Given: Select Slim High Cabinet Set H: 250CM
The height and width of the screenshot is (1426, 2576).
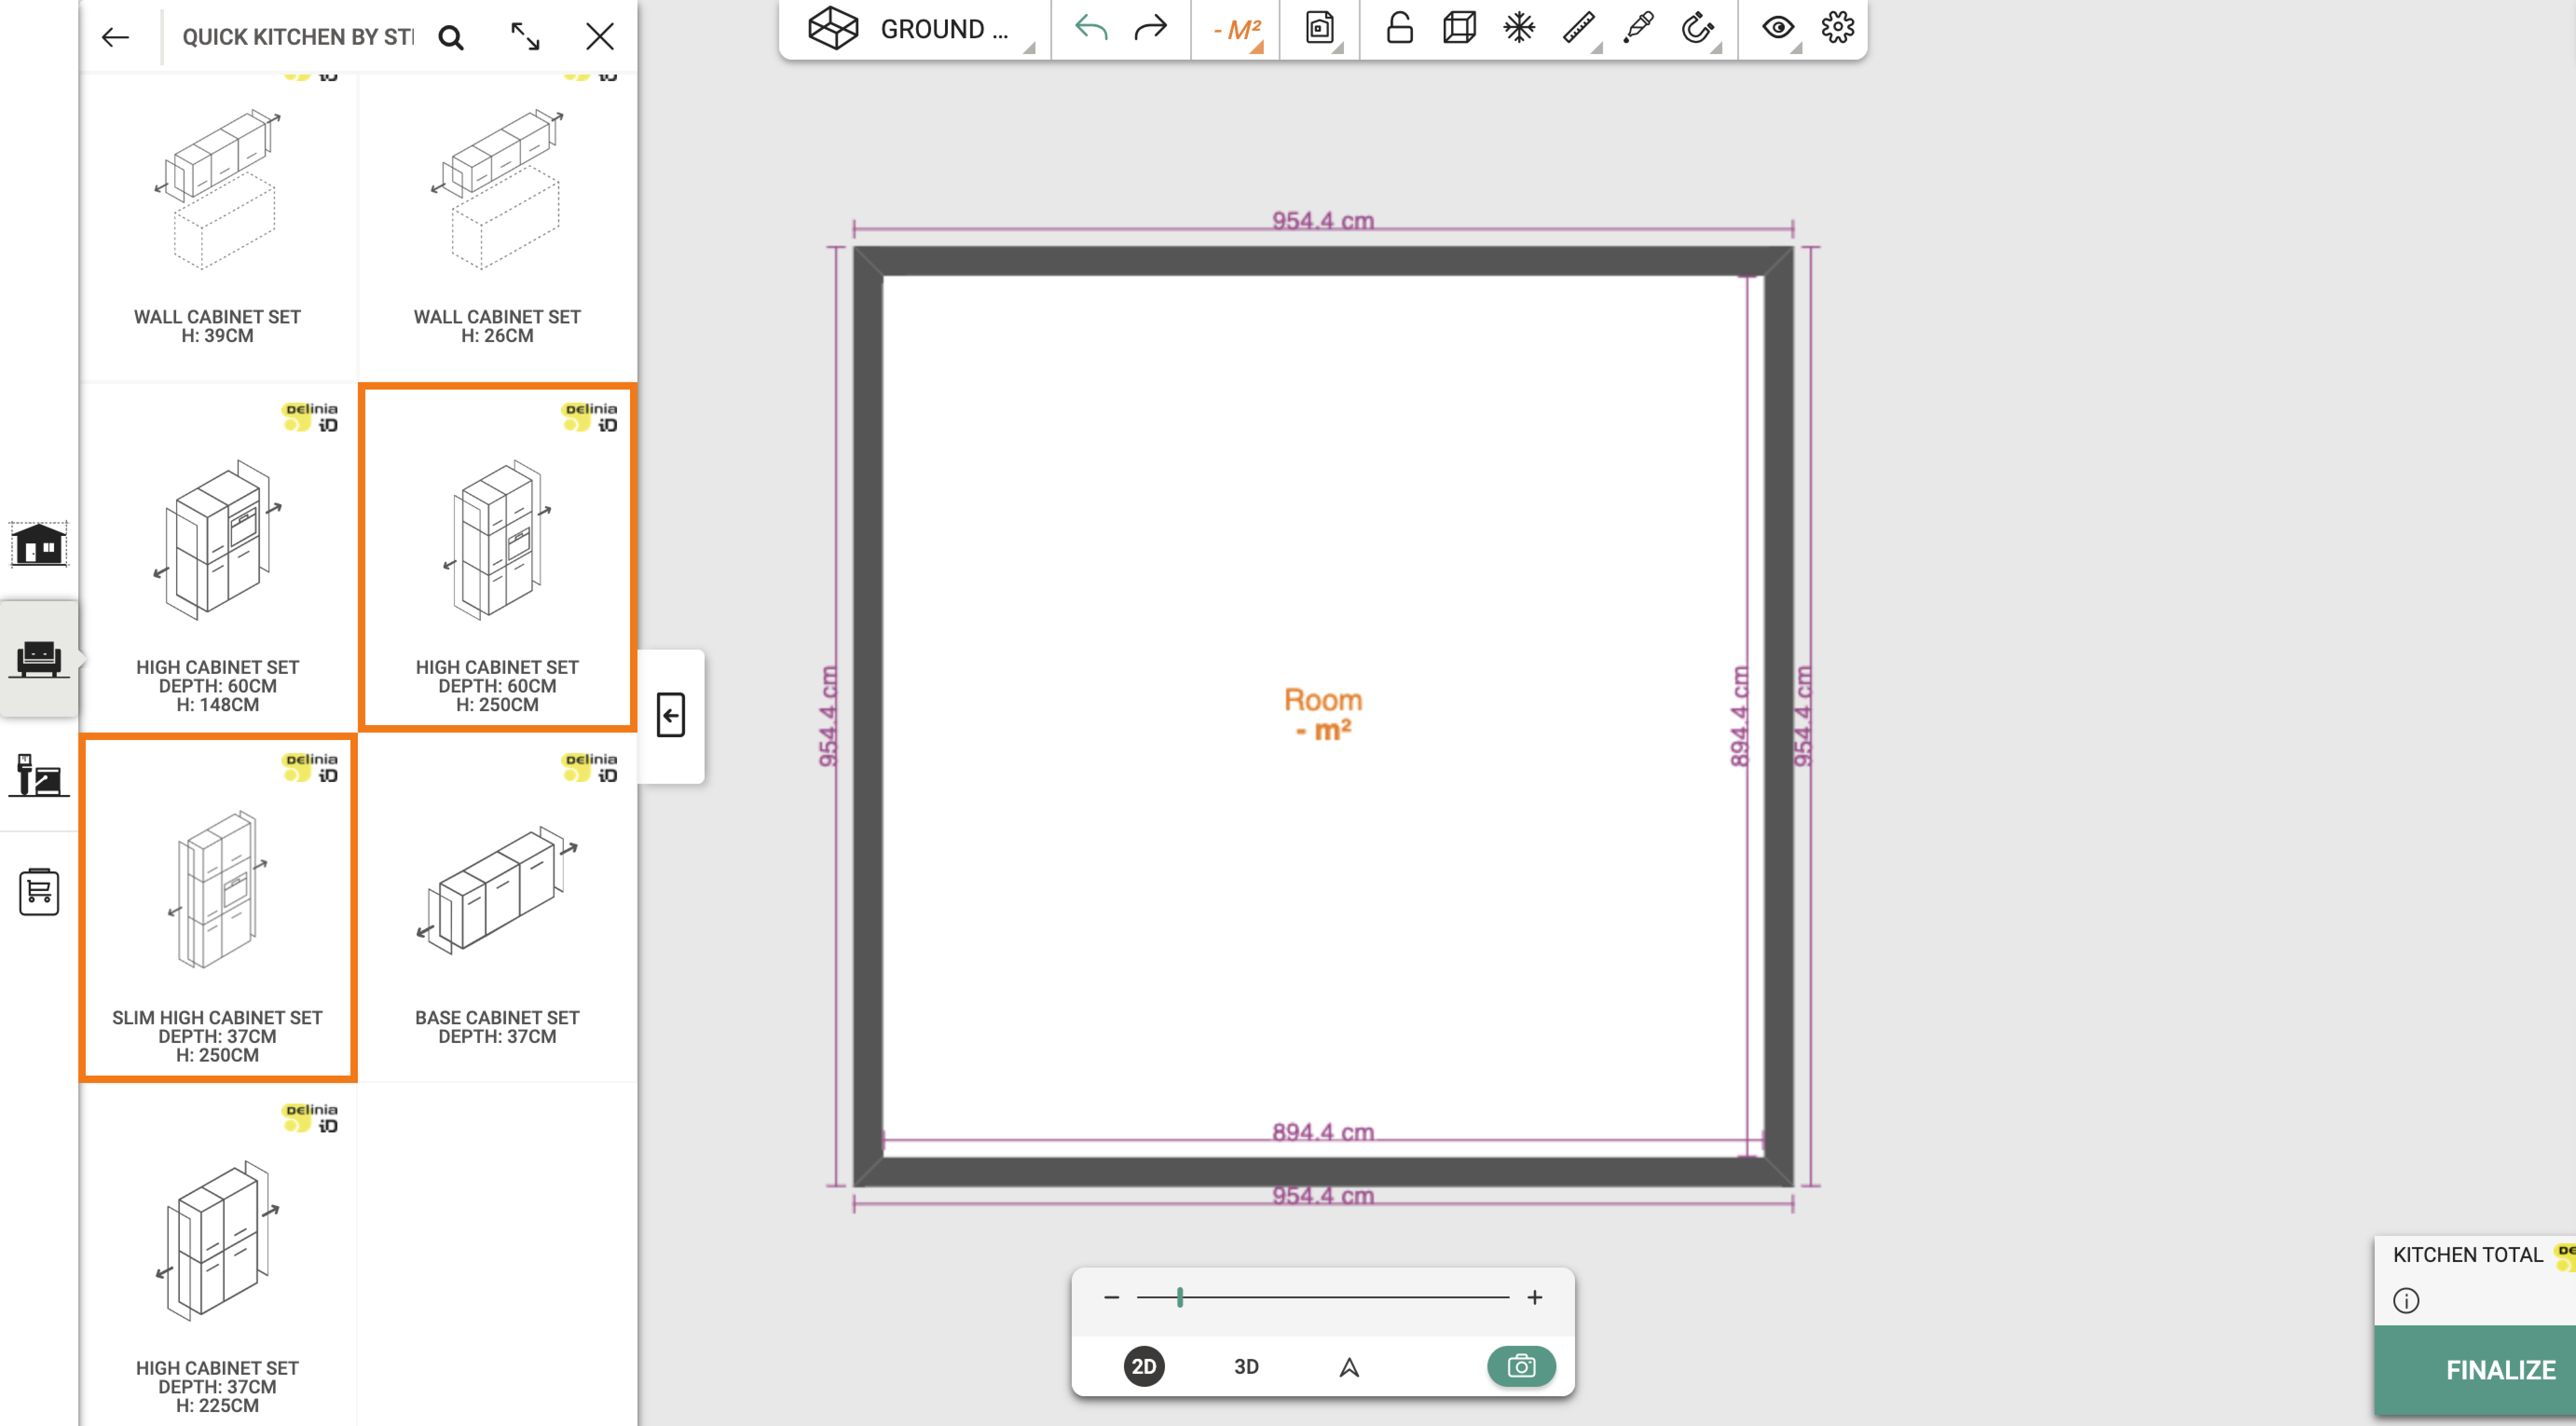Looking at the screenshot, I should 217,908.
